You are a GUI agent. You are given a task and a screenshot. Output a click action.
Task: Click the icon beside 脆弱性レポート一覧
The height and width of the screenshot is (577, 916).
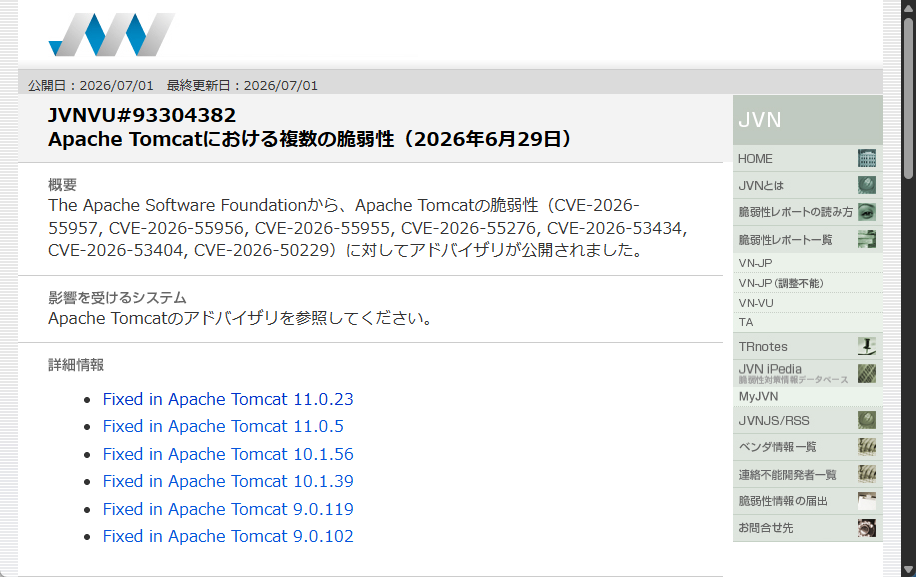(866, 239)
